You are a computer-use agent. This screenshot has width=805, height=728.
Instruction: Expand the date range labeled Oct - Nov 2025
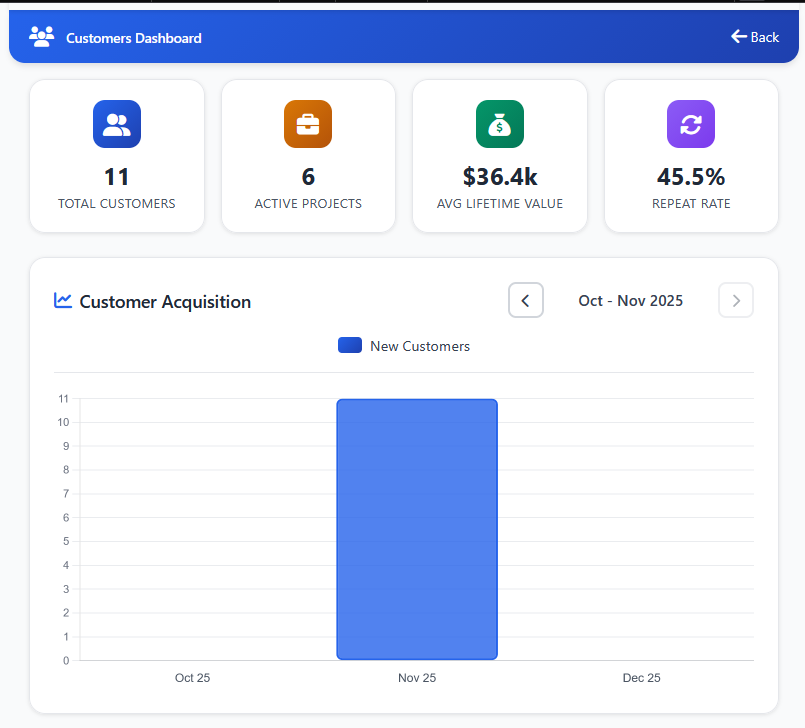pyautogui.click(x=631, y=300)
